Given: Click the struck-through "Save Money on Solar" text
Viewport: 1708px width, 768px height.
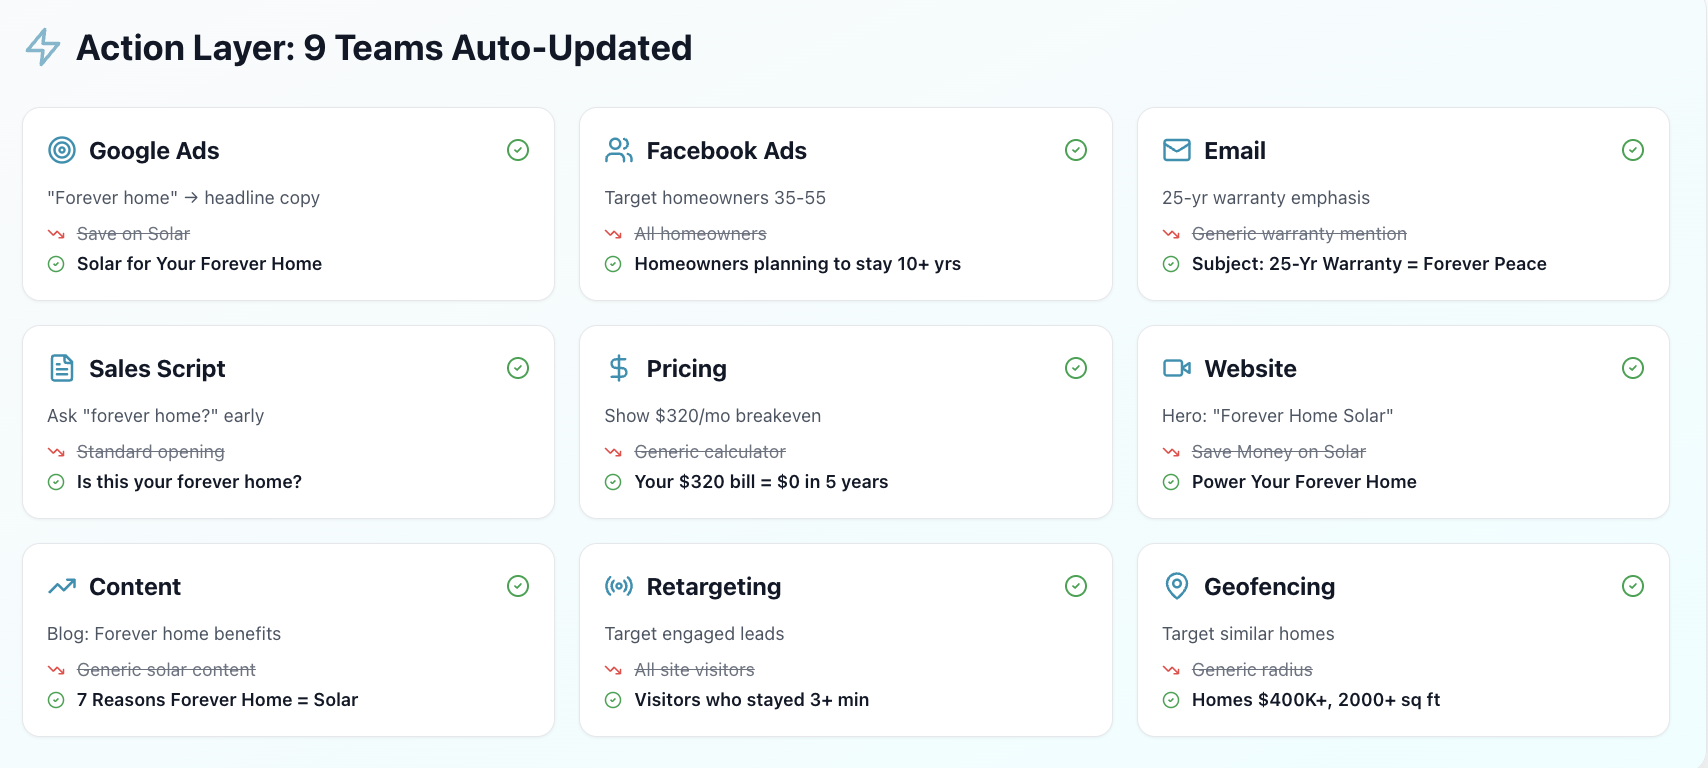Looking at the screenshot, I should [1278, 452].
